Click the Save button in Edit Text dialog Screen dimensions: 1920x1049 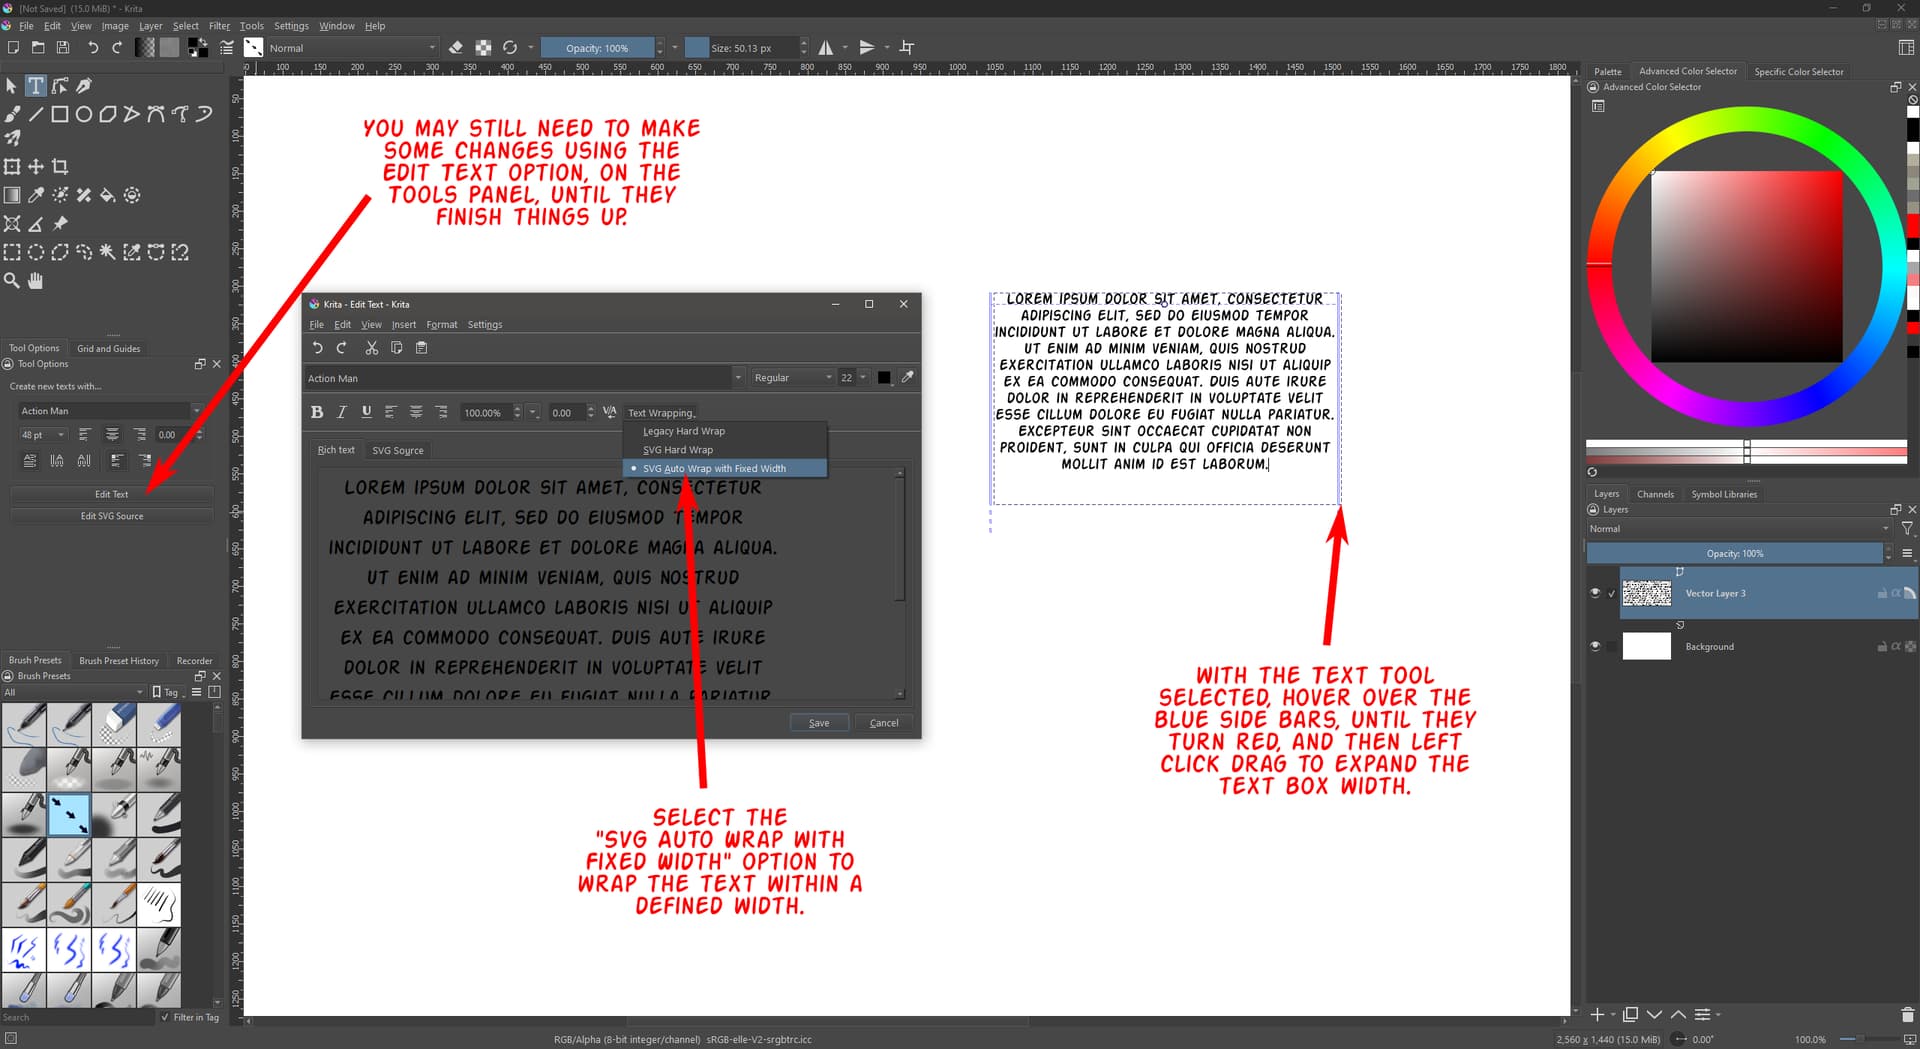click(x=819, y=723)
